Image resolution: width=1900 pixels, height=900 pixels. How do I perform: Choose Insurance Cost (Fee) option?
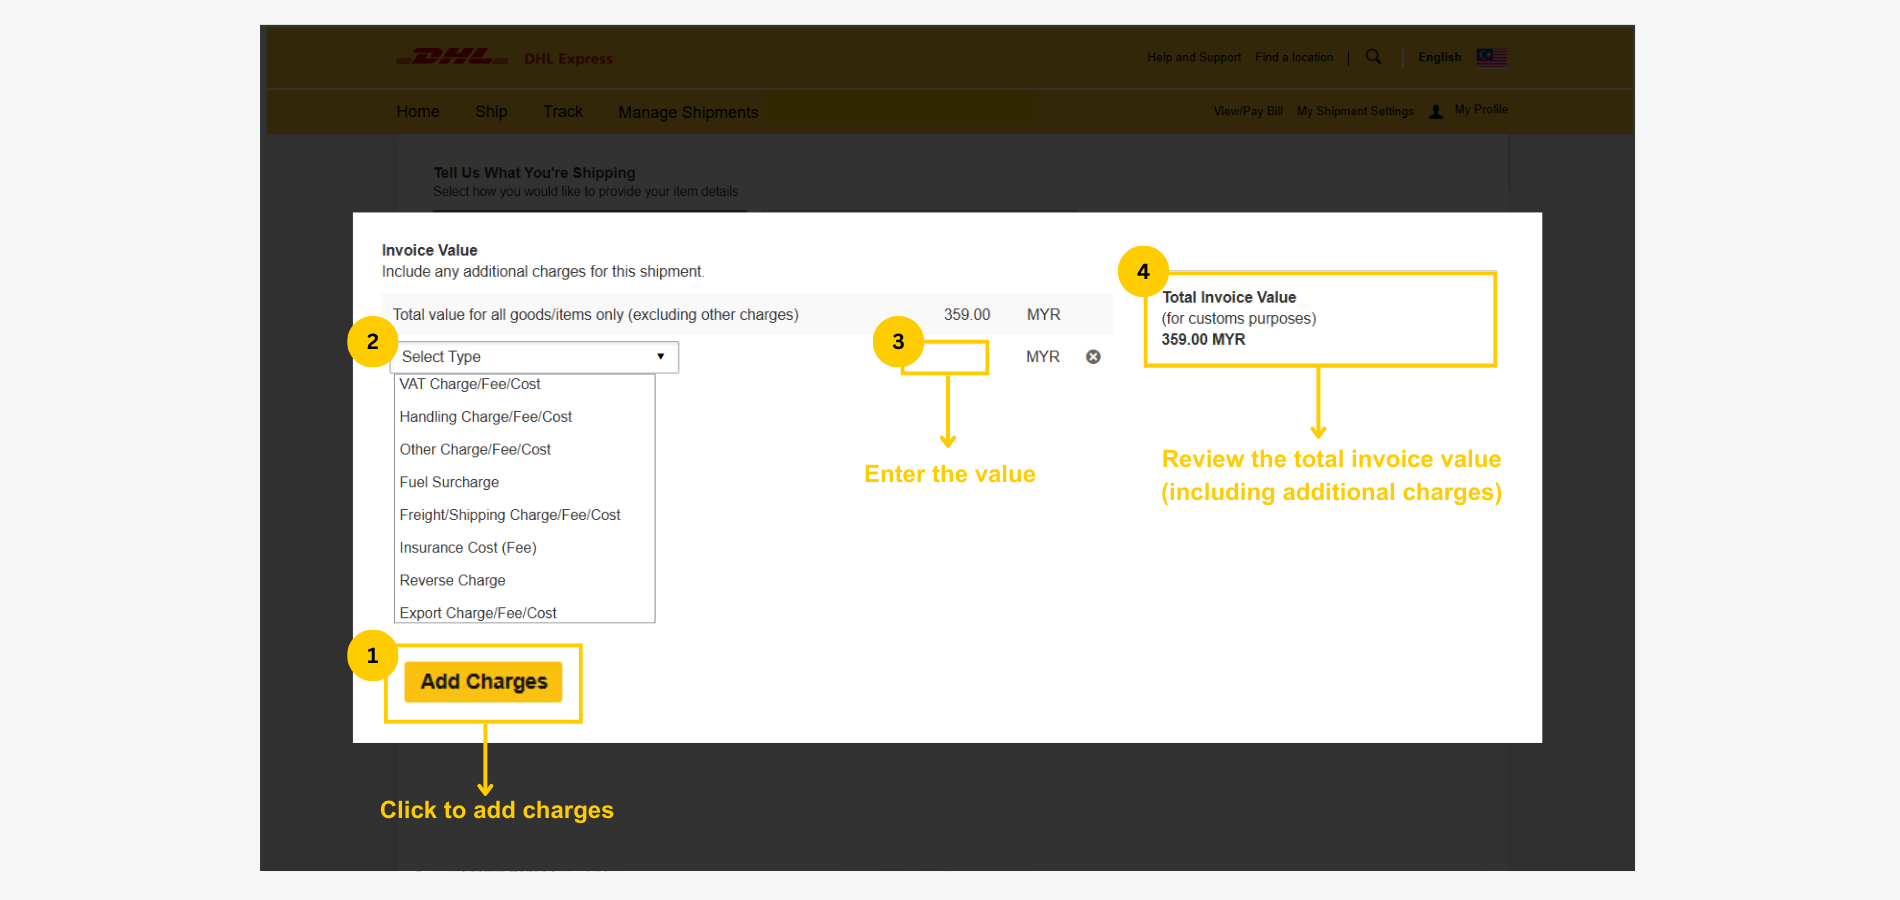click(468, 548)
